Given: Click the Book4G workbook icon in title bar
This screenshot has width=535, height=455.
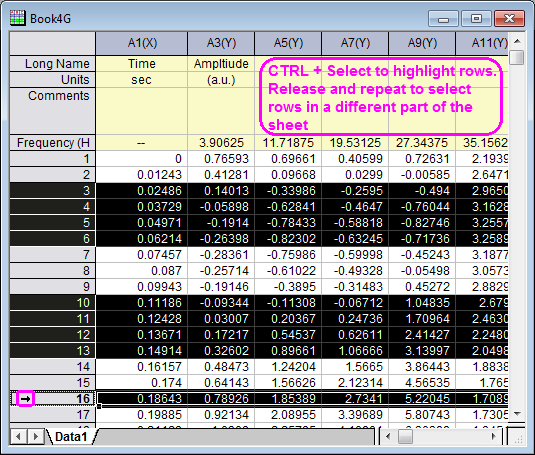Looking at the screenshot, I should 17,18.
